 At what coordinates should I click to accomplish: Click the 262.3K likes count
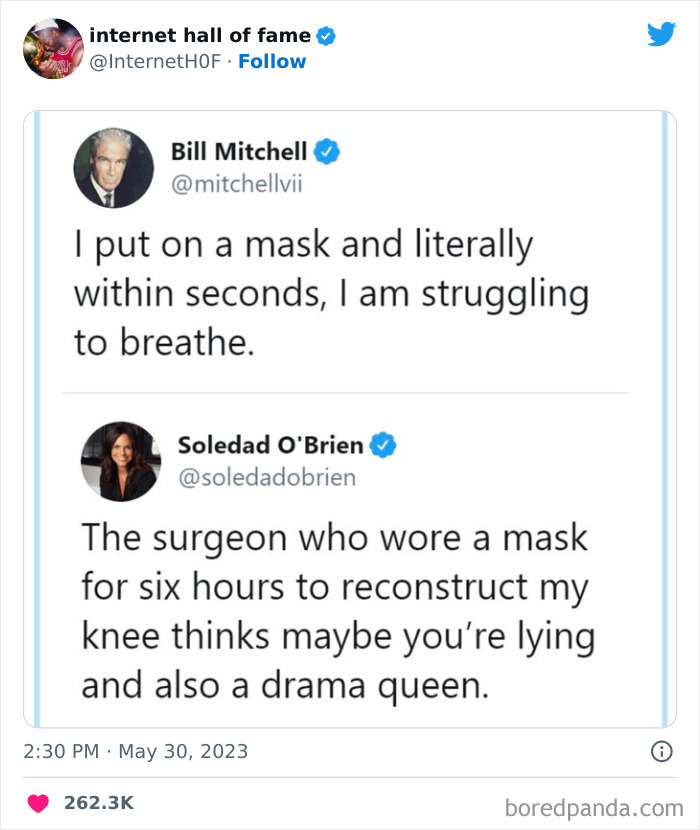click(98, 803)
